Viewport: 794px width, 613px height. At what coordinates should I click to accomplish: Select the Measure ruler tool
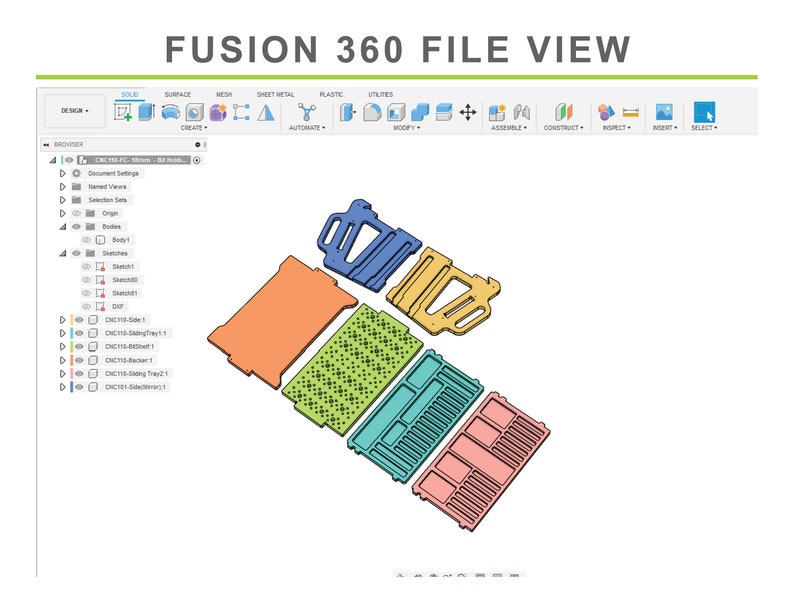click(x=630, y=112)
